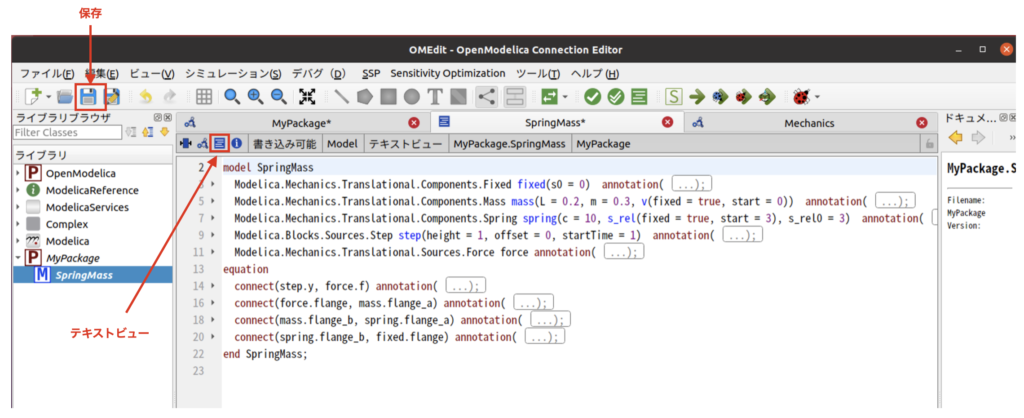
Task: Switch to Text View button
Action: [220, 143]
